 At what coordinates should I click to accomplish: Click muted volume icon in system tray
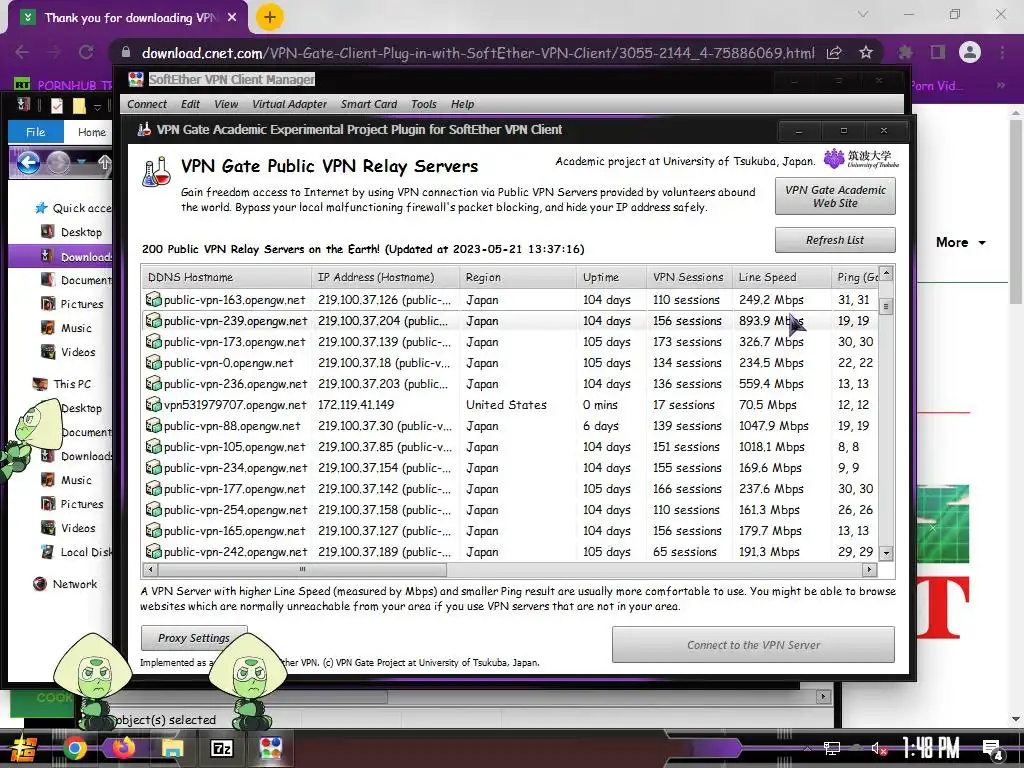(x=880, y=748)
